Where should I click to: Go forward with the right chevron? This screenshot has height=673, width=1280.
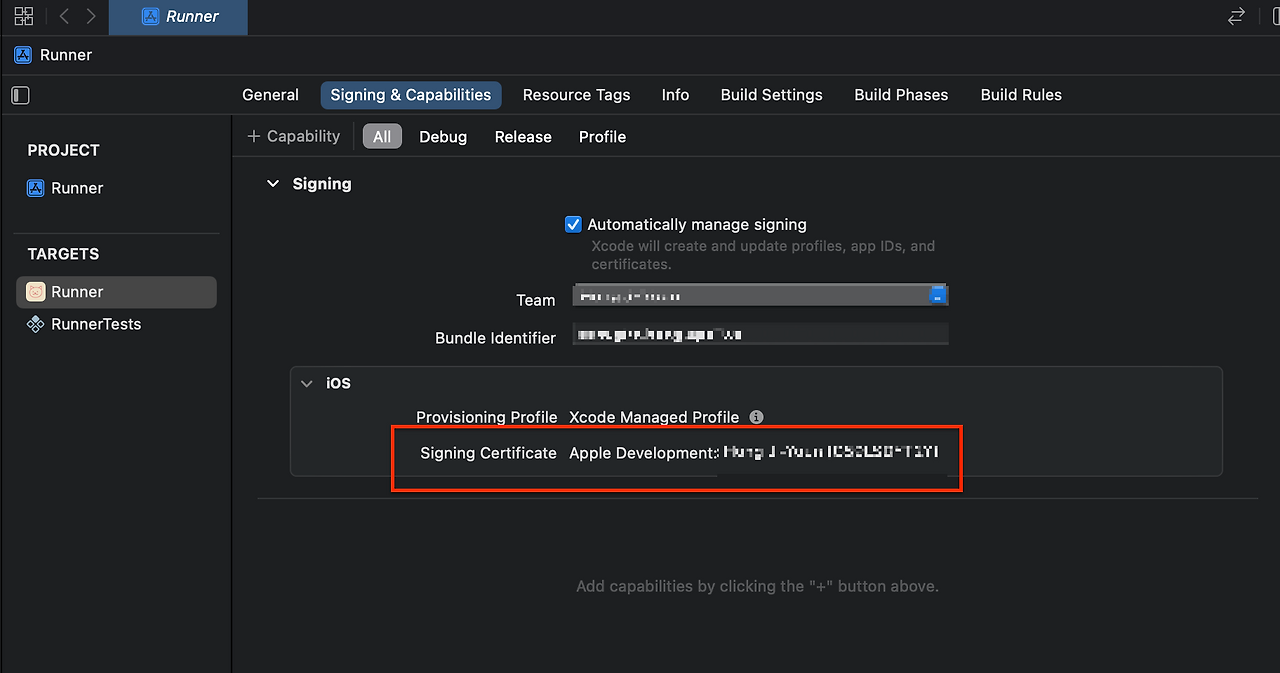point(92,16)
